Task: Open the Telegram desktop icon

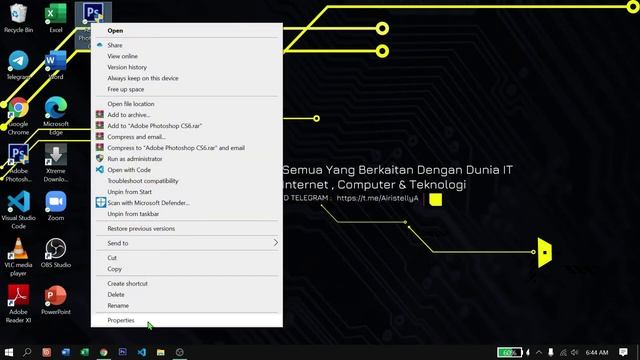Action: click(18, 65)
